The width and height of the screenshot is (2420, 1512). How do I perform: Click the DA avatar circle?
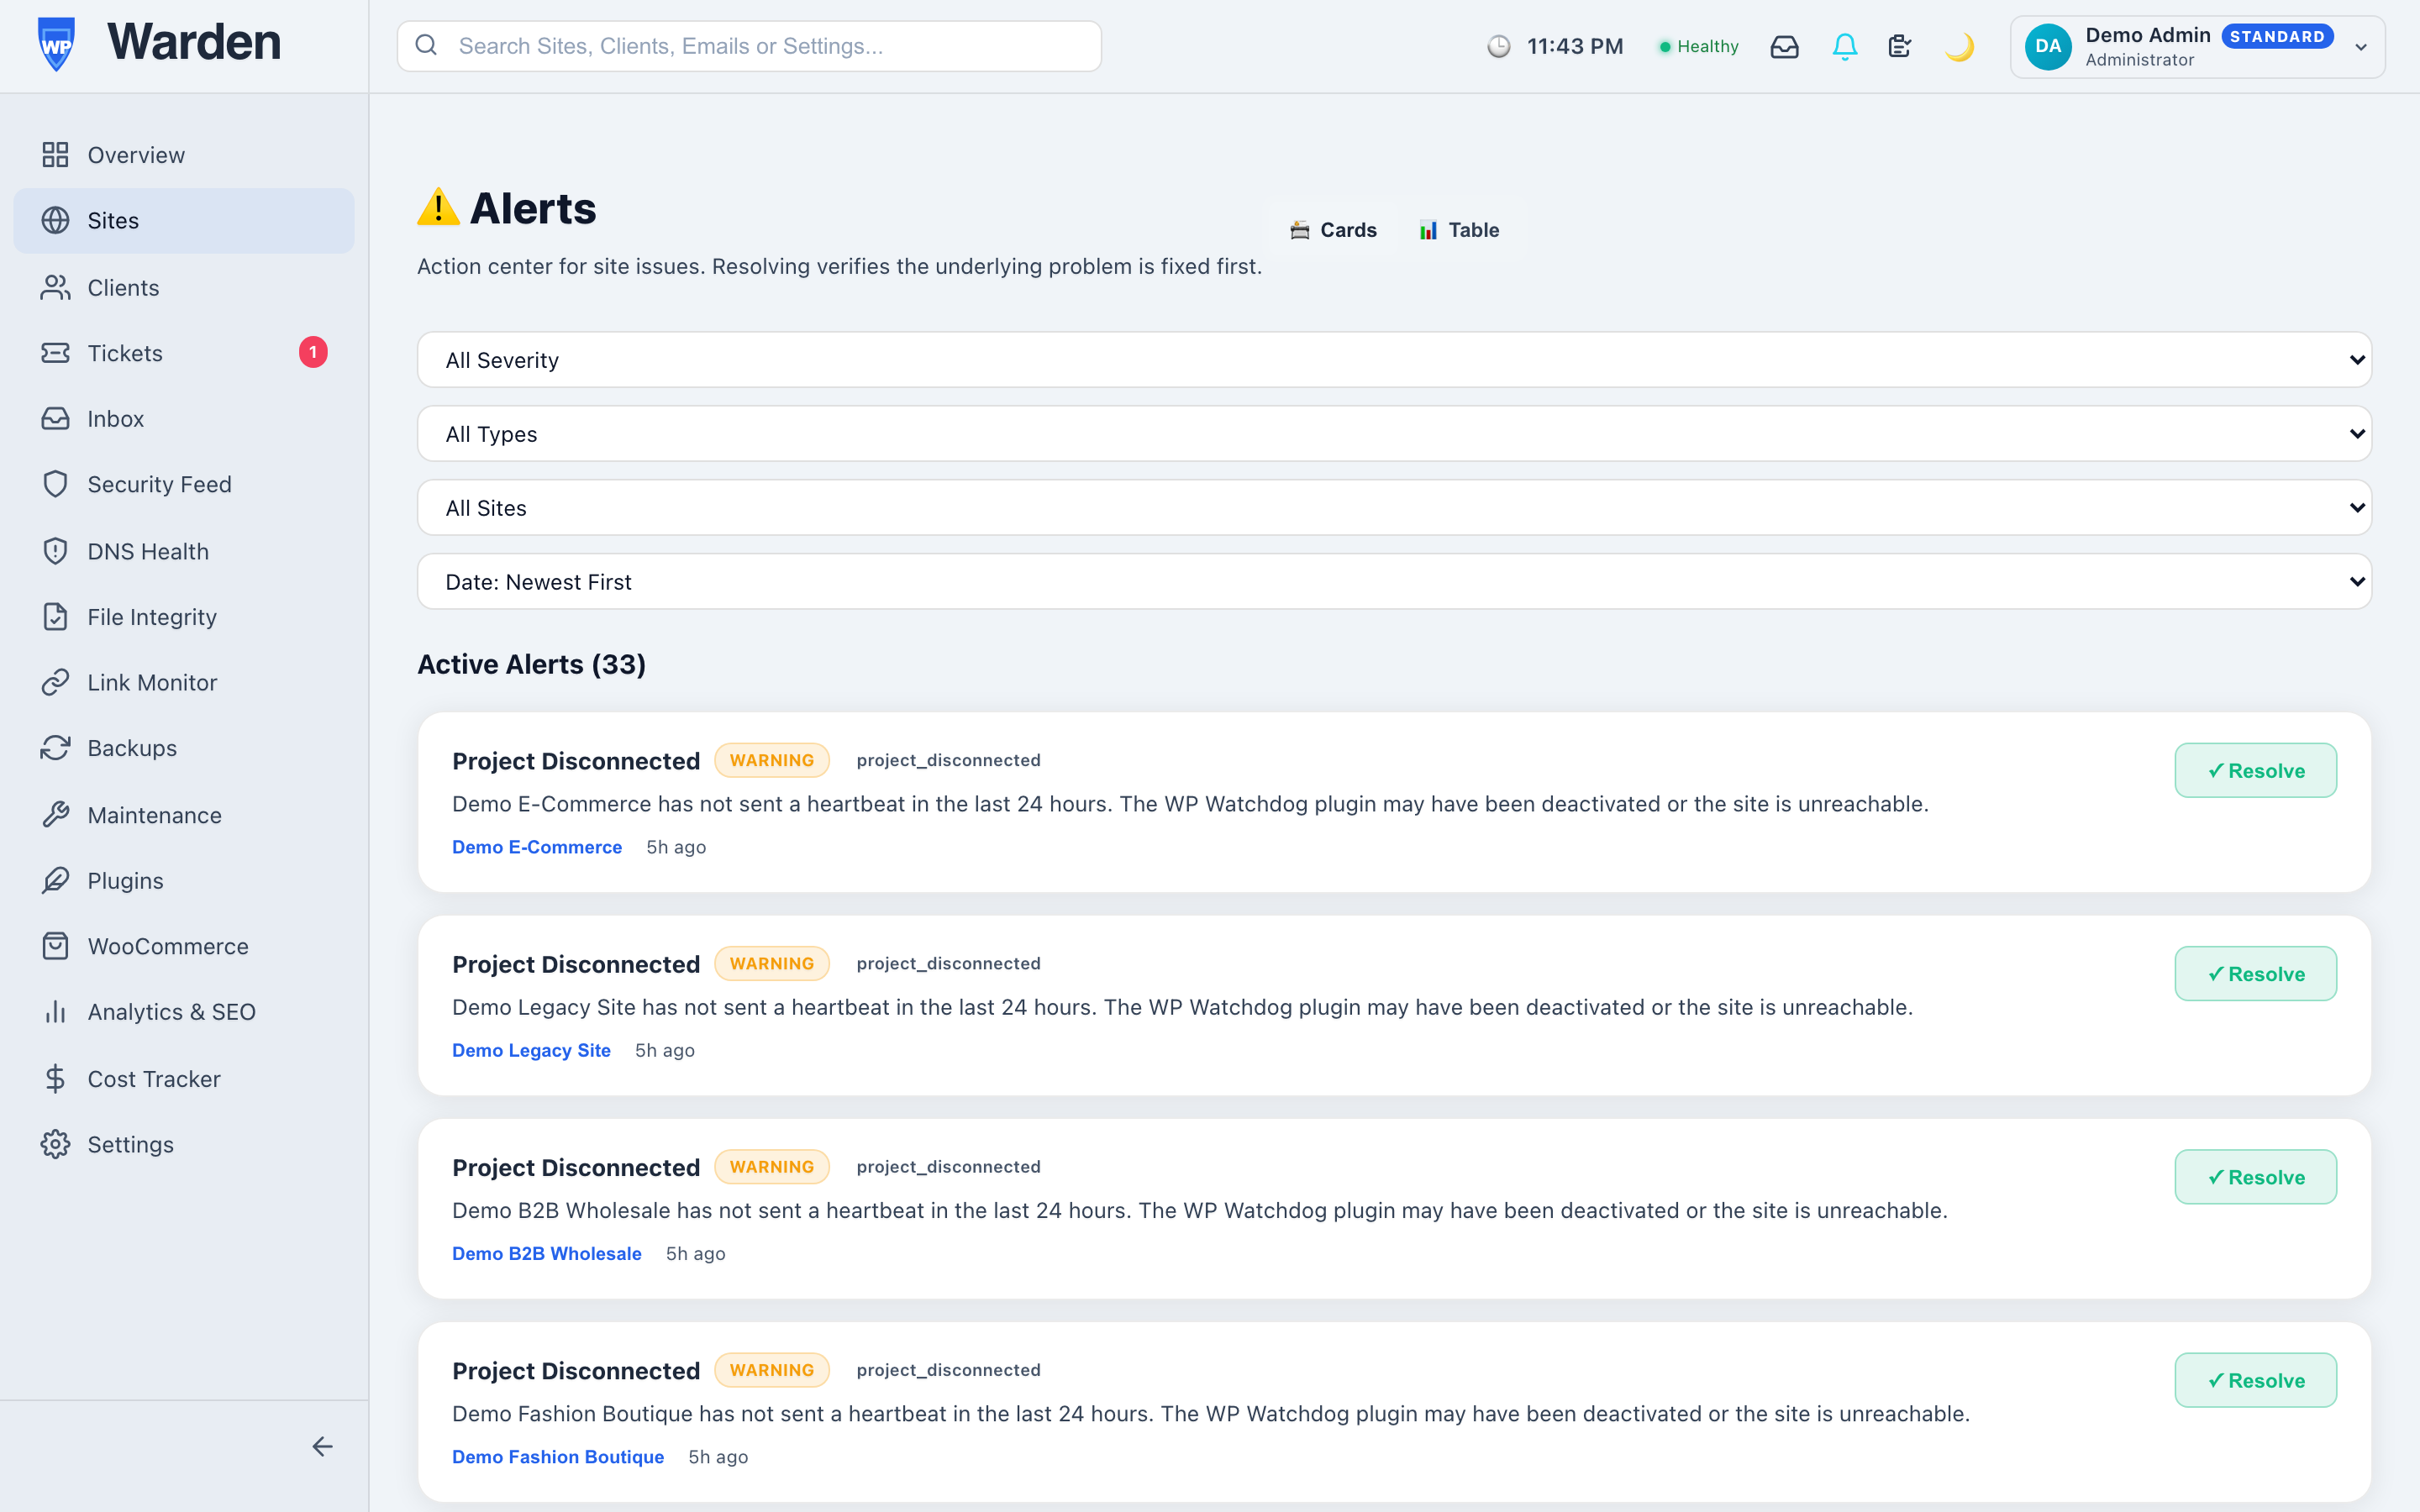click(x=2048, y=46)
